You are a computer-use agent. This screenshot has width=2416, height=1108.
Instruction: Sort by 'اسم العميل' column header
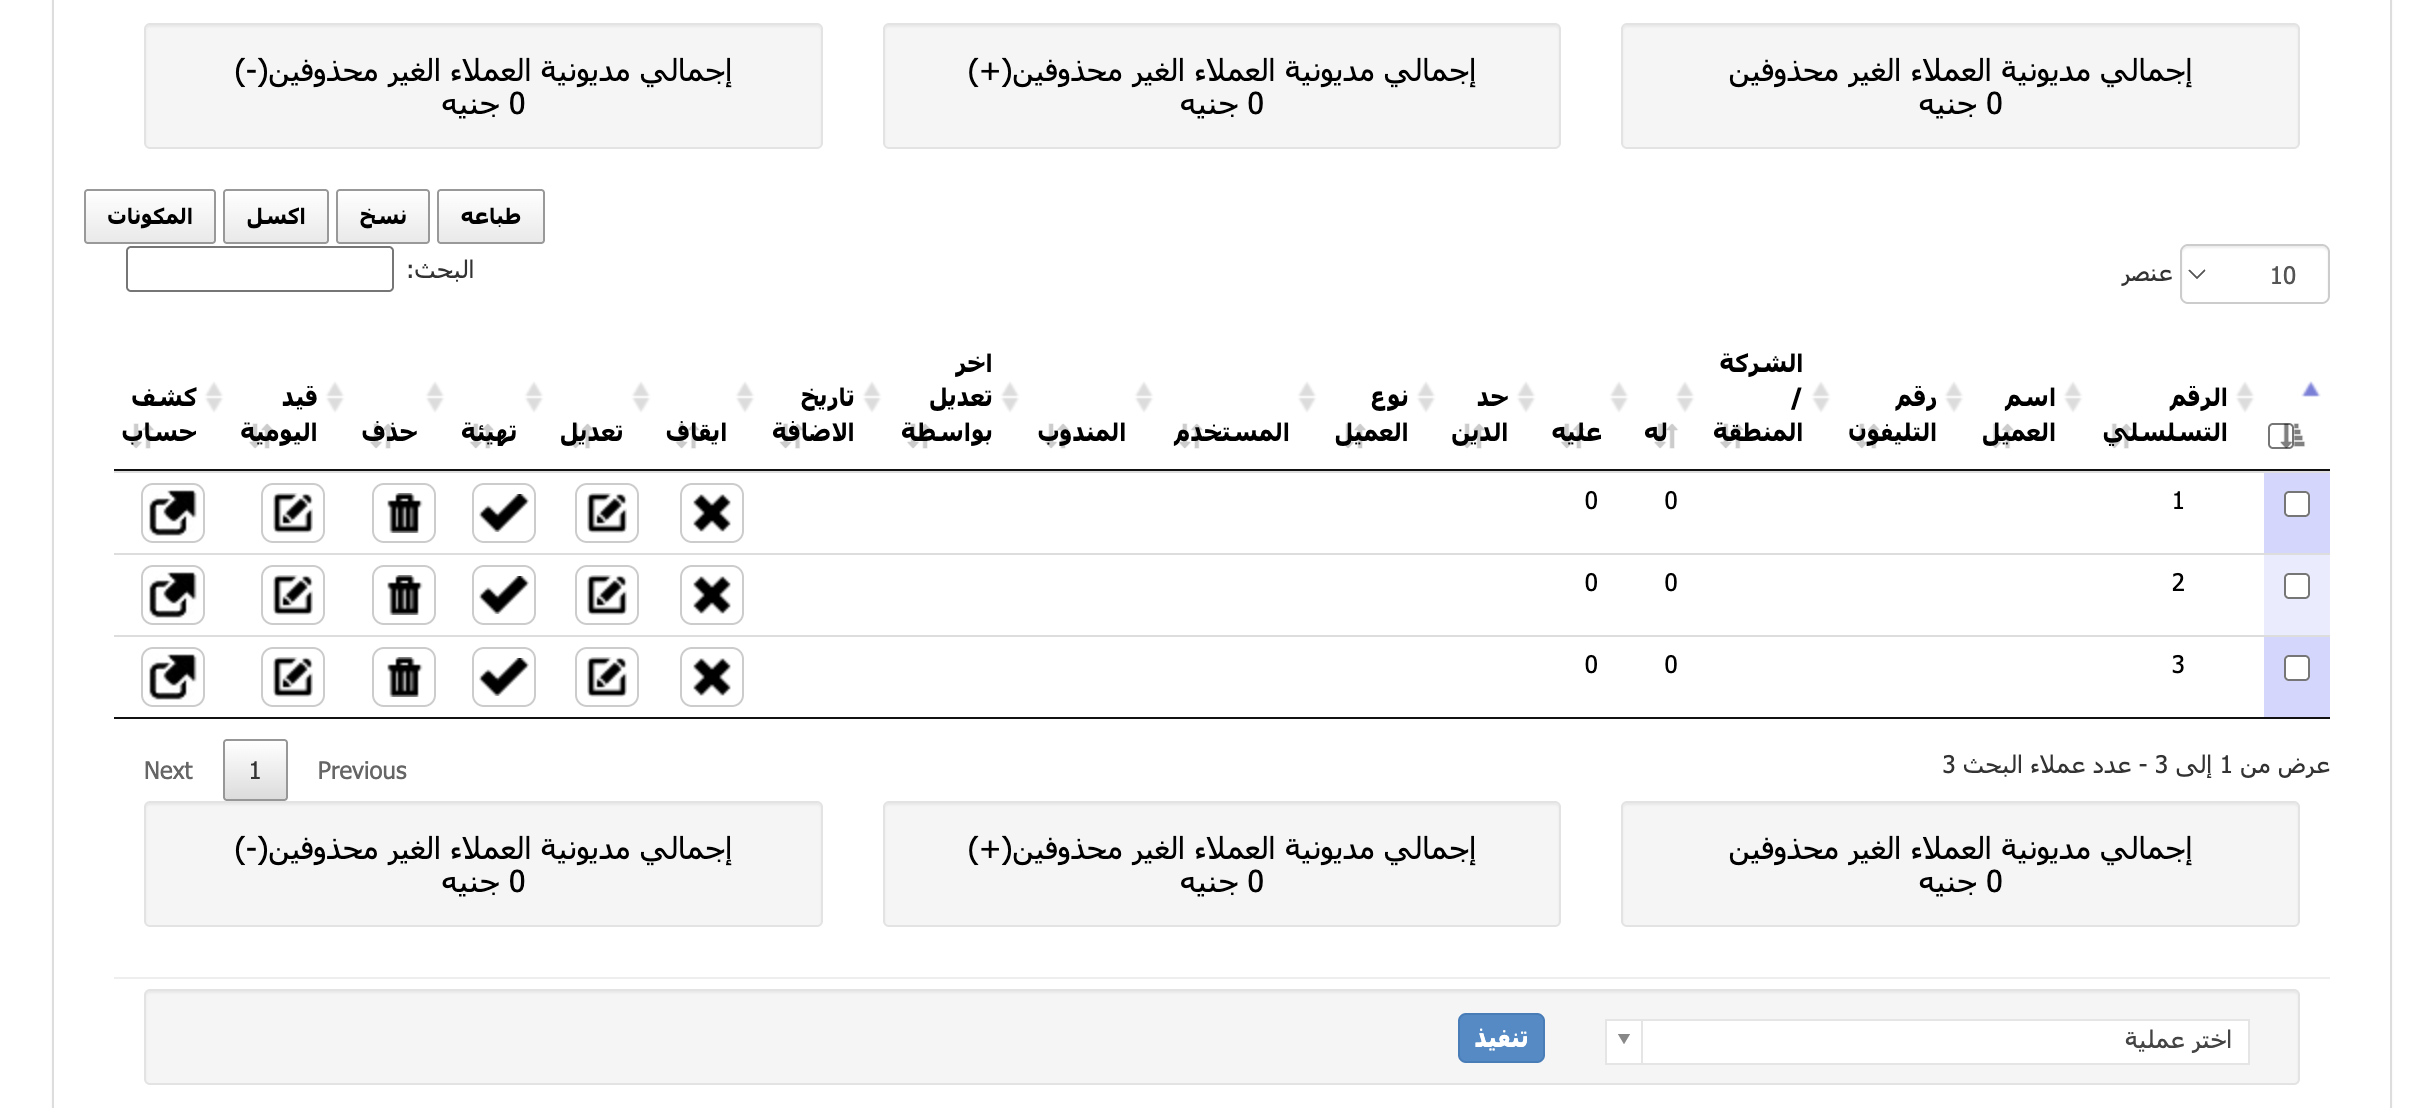click(x=2020, y=414)
